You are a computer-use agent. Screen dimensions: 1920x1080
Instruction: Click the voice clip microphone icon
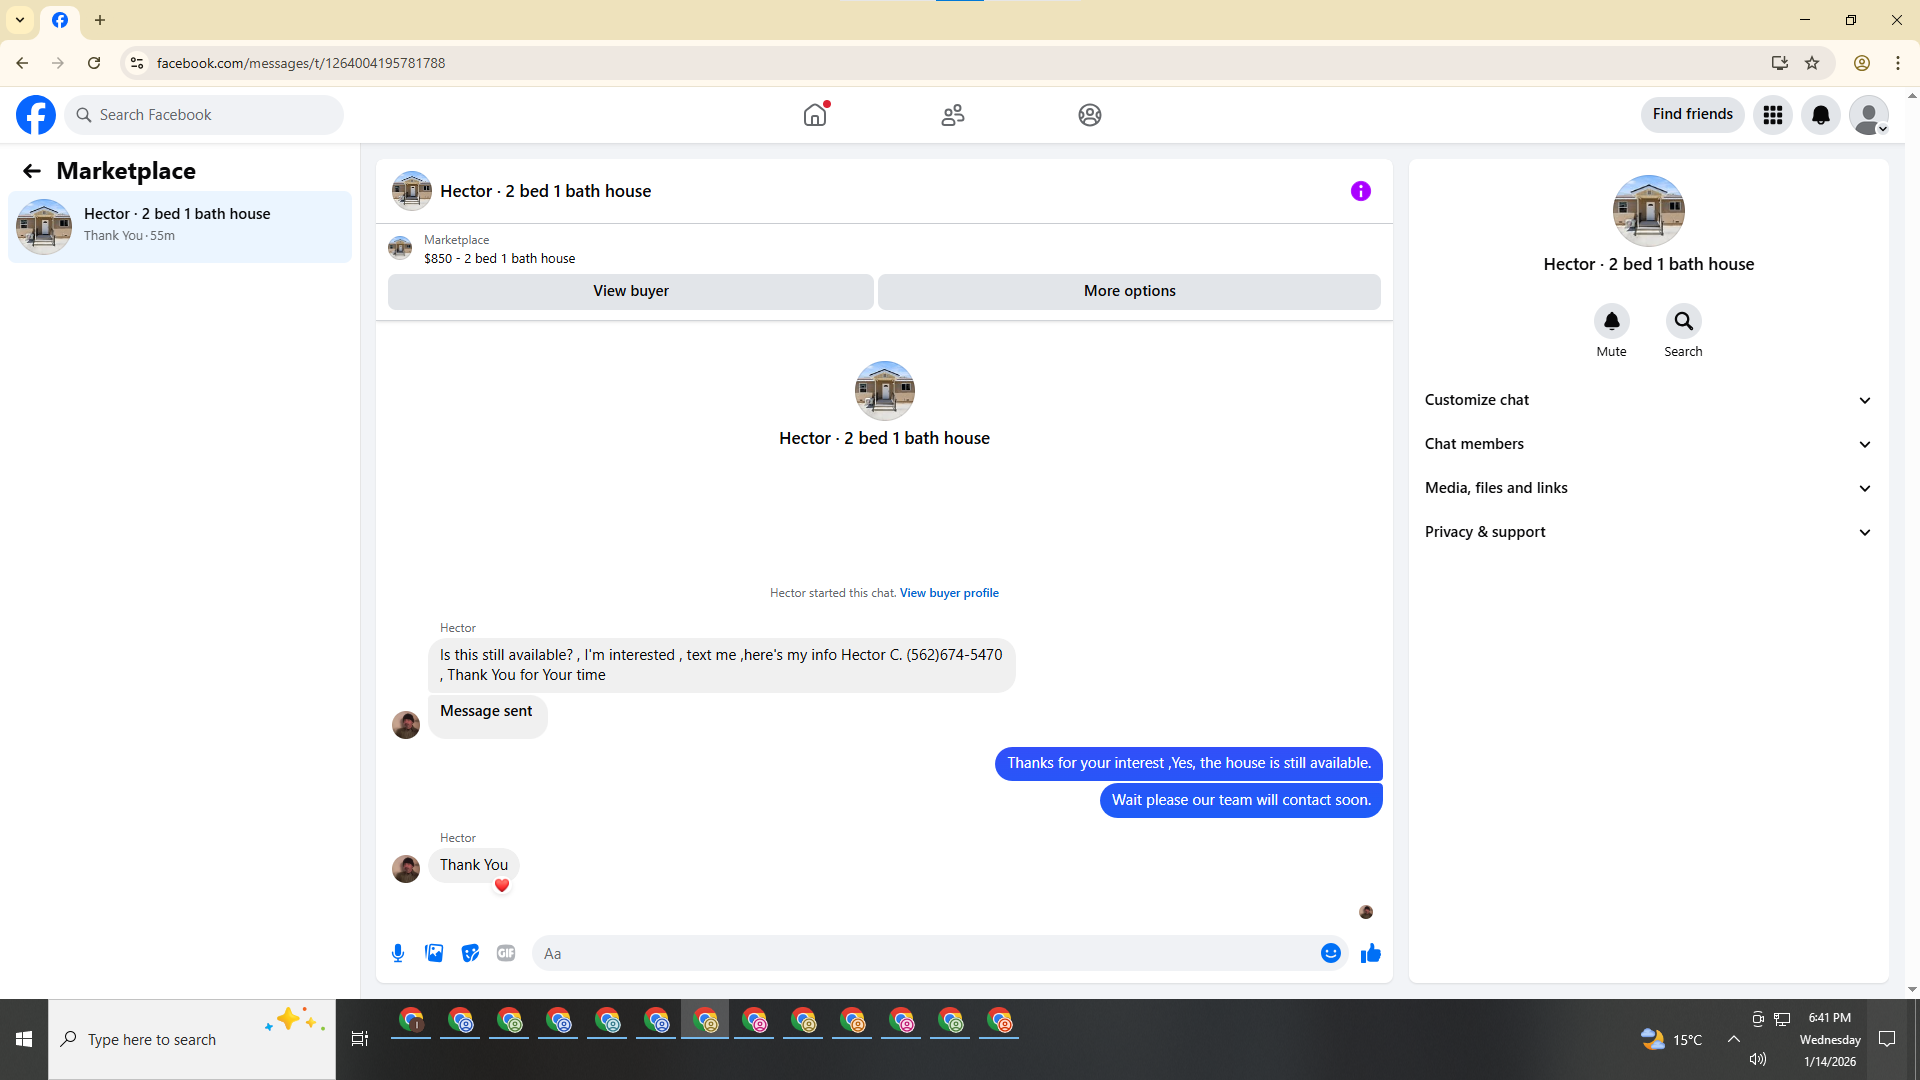(398, 953)
